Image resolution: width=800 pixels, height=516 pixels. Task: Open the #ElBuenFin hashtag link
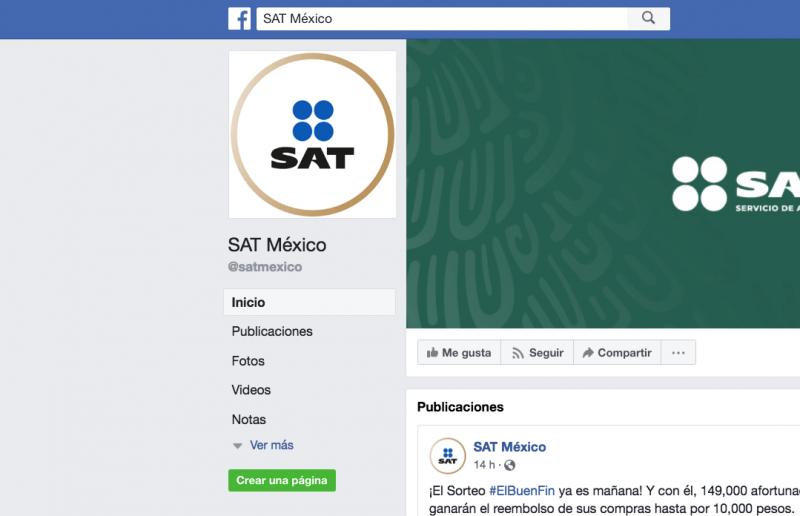[521, 491]
